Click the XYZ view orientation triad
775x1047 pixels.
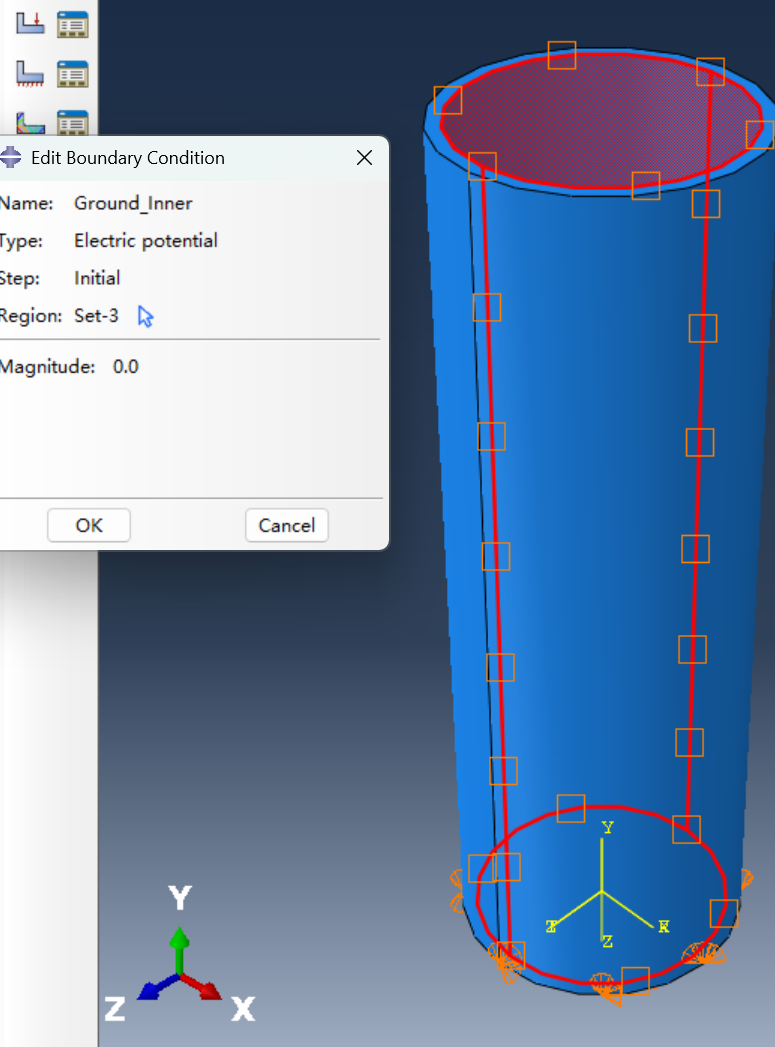(x=180, y=955)
